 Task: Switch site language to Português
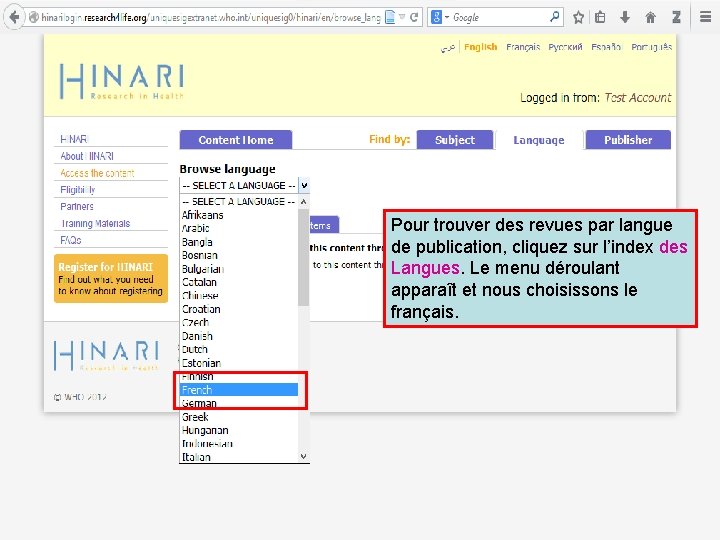(x=652, y=47)
